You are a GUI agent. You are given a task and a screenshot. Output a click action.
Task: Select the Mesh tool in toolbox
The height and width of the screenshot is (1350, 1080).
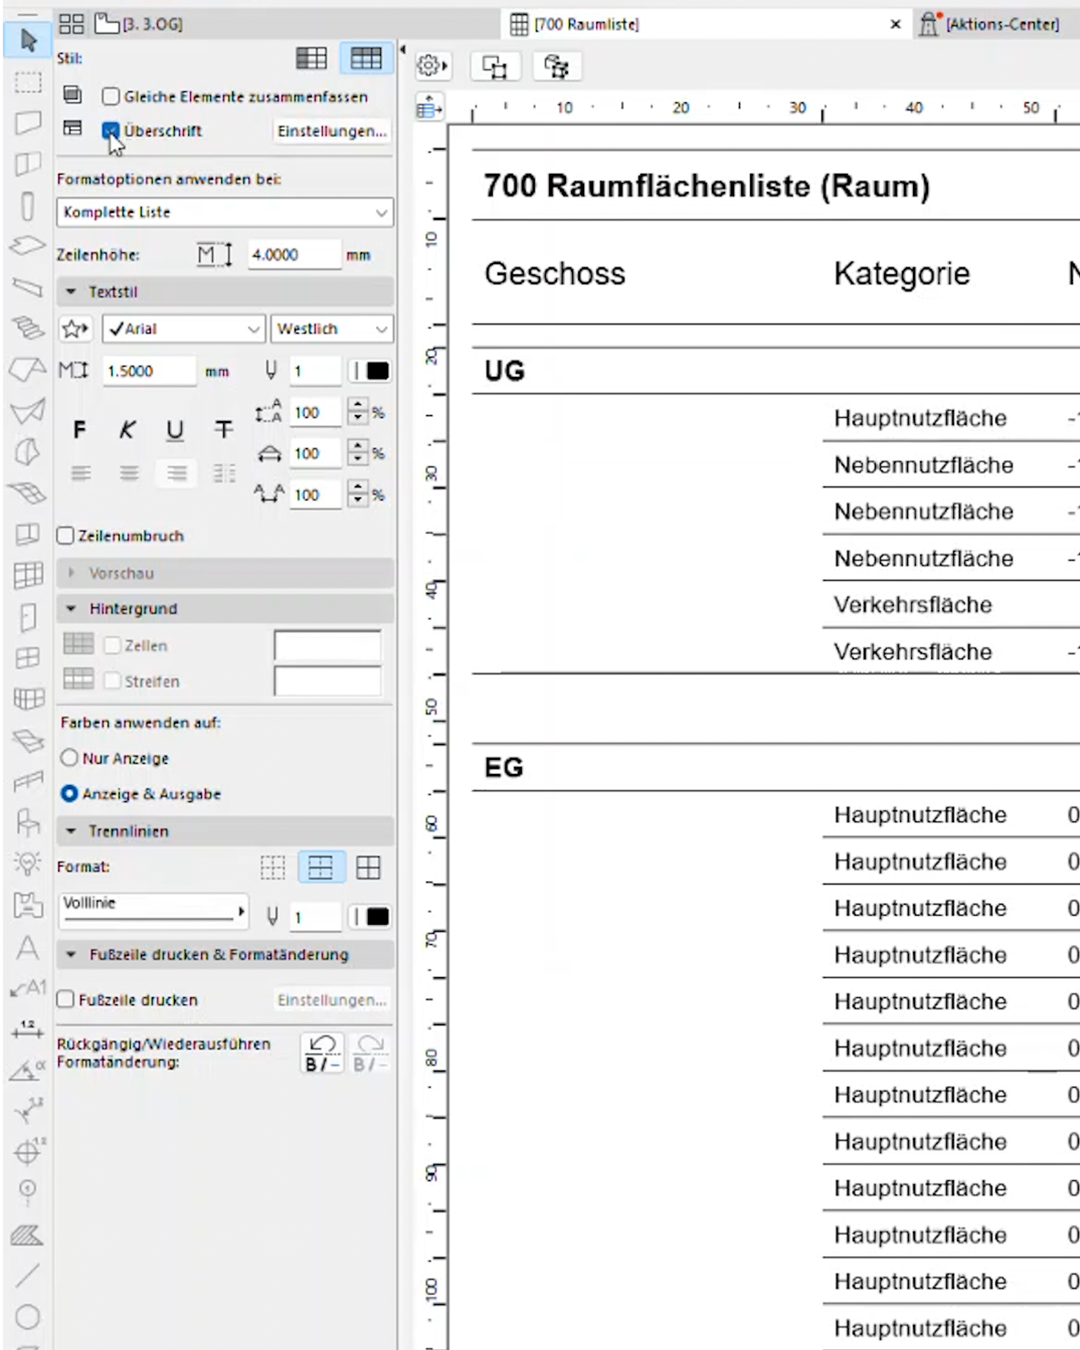point(28,492)
